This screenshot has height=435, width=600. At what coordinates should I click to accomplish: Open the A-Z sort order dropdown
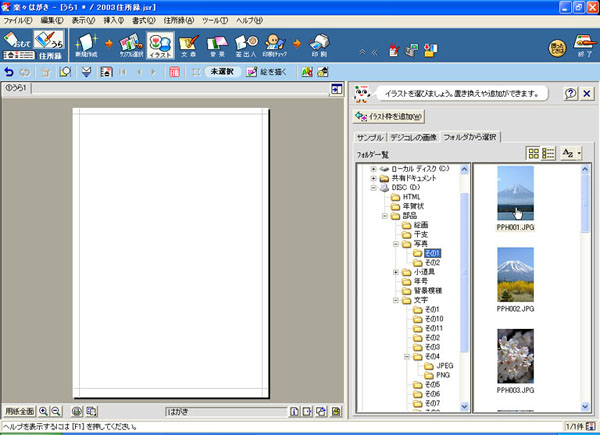point(572,153)
